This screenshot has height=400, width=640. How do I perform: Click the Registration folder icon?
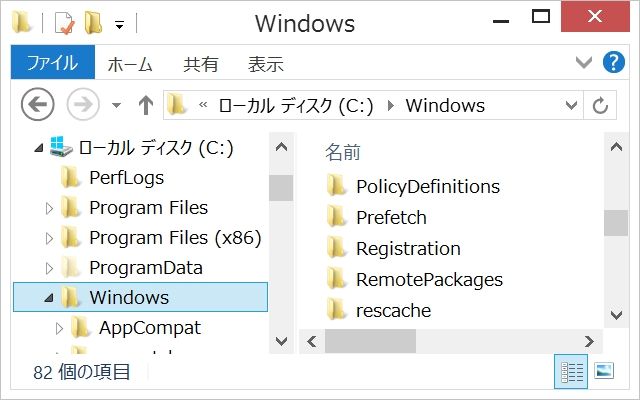click(337, 247)
